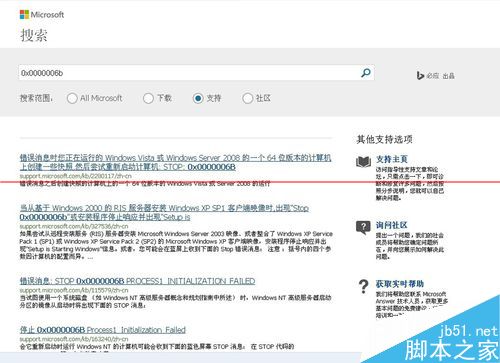Click the URL support.microsoft.com/kb/327536/zh-cn

(74, 226)
